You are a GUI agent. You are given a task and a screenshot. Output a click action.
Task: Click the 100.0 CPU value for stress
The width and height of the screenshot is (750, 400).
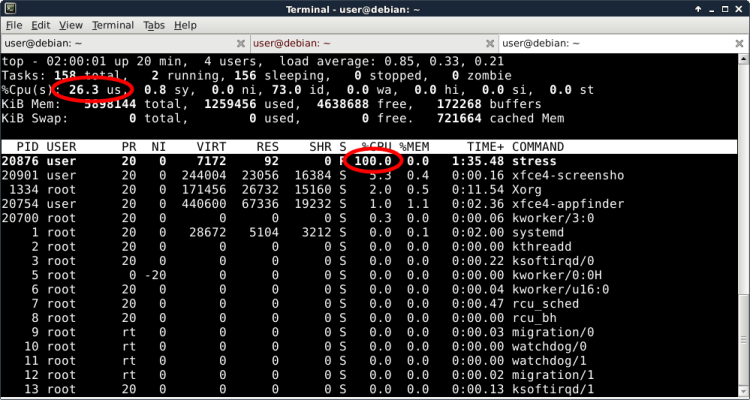pyautogui.click(x=373, y=161)
